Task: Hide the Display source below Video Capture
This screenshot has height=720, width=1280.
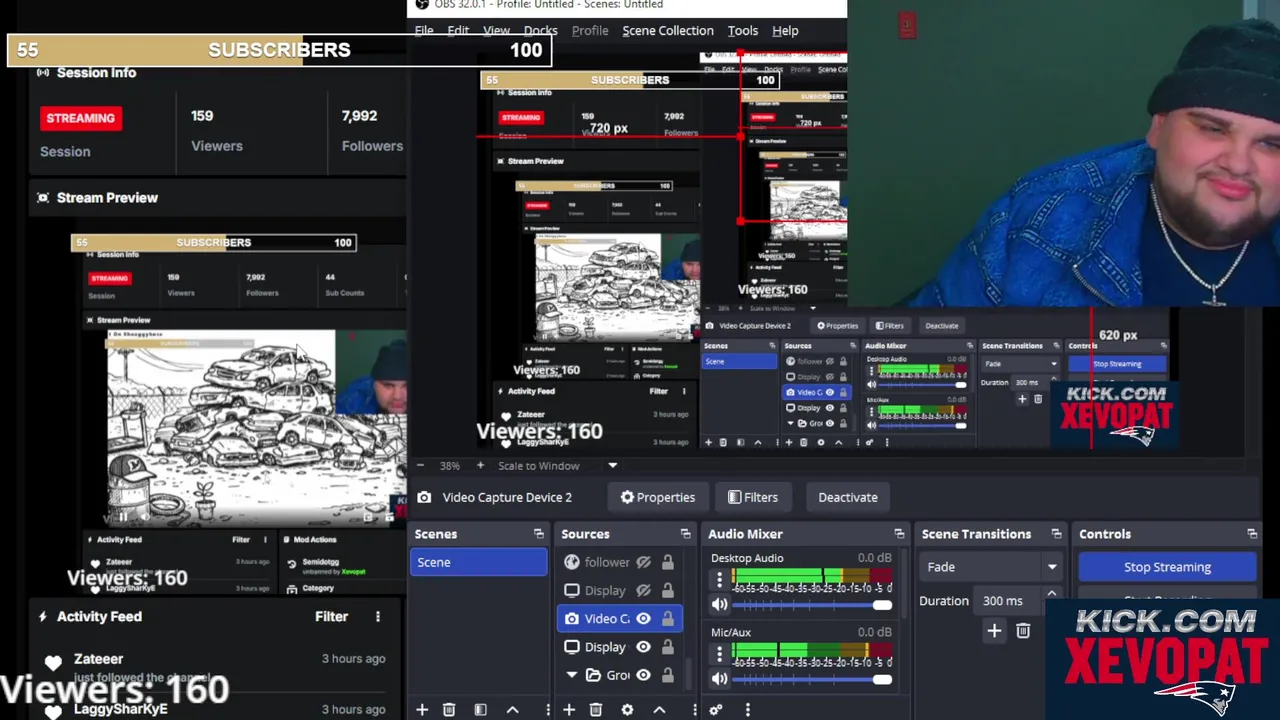Action: (x=643, y=647)
